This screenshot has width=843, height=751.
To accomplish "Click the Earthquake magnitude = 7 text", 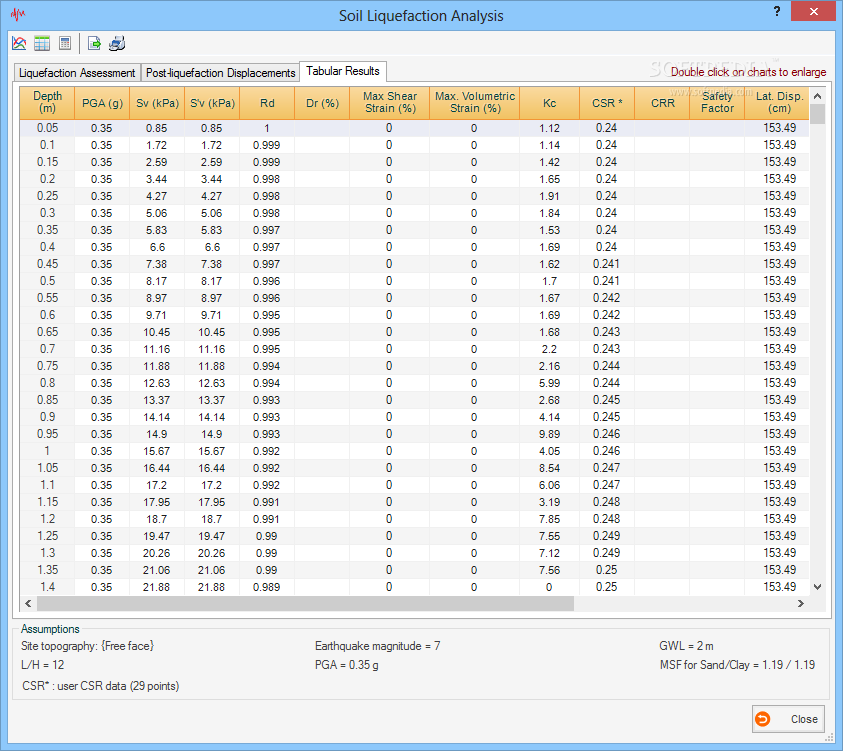I will [377, 646].
